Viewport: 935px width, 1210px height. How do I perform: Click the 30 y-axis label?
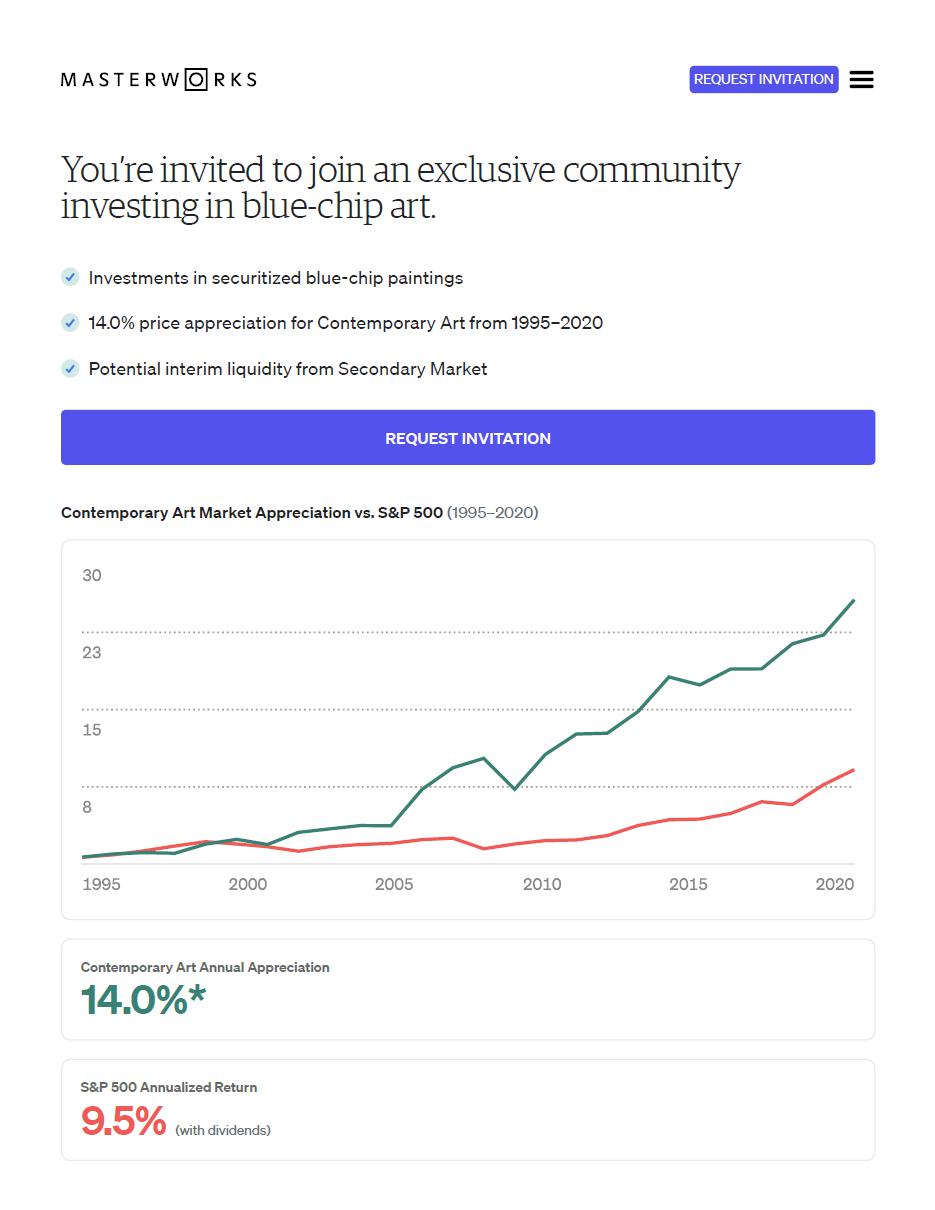tap(92, 575)
